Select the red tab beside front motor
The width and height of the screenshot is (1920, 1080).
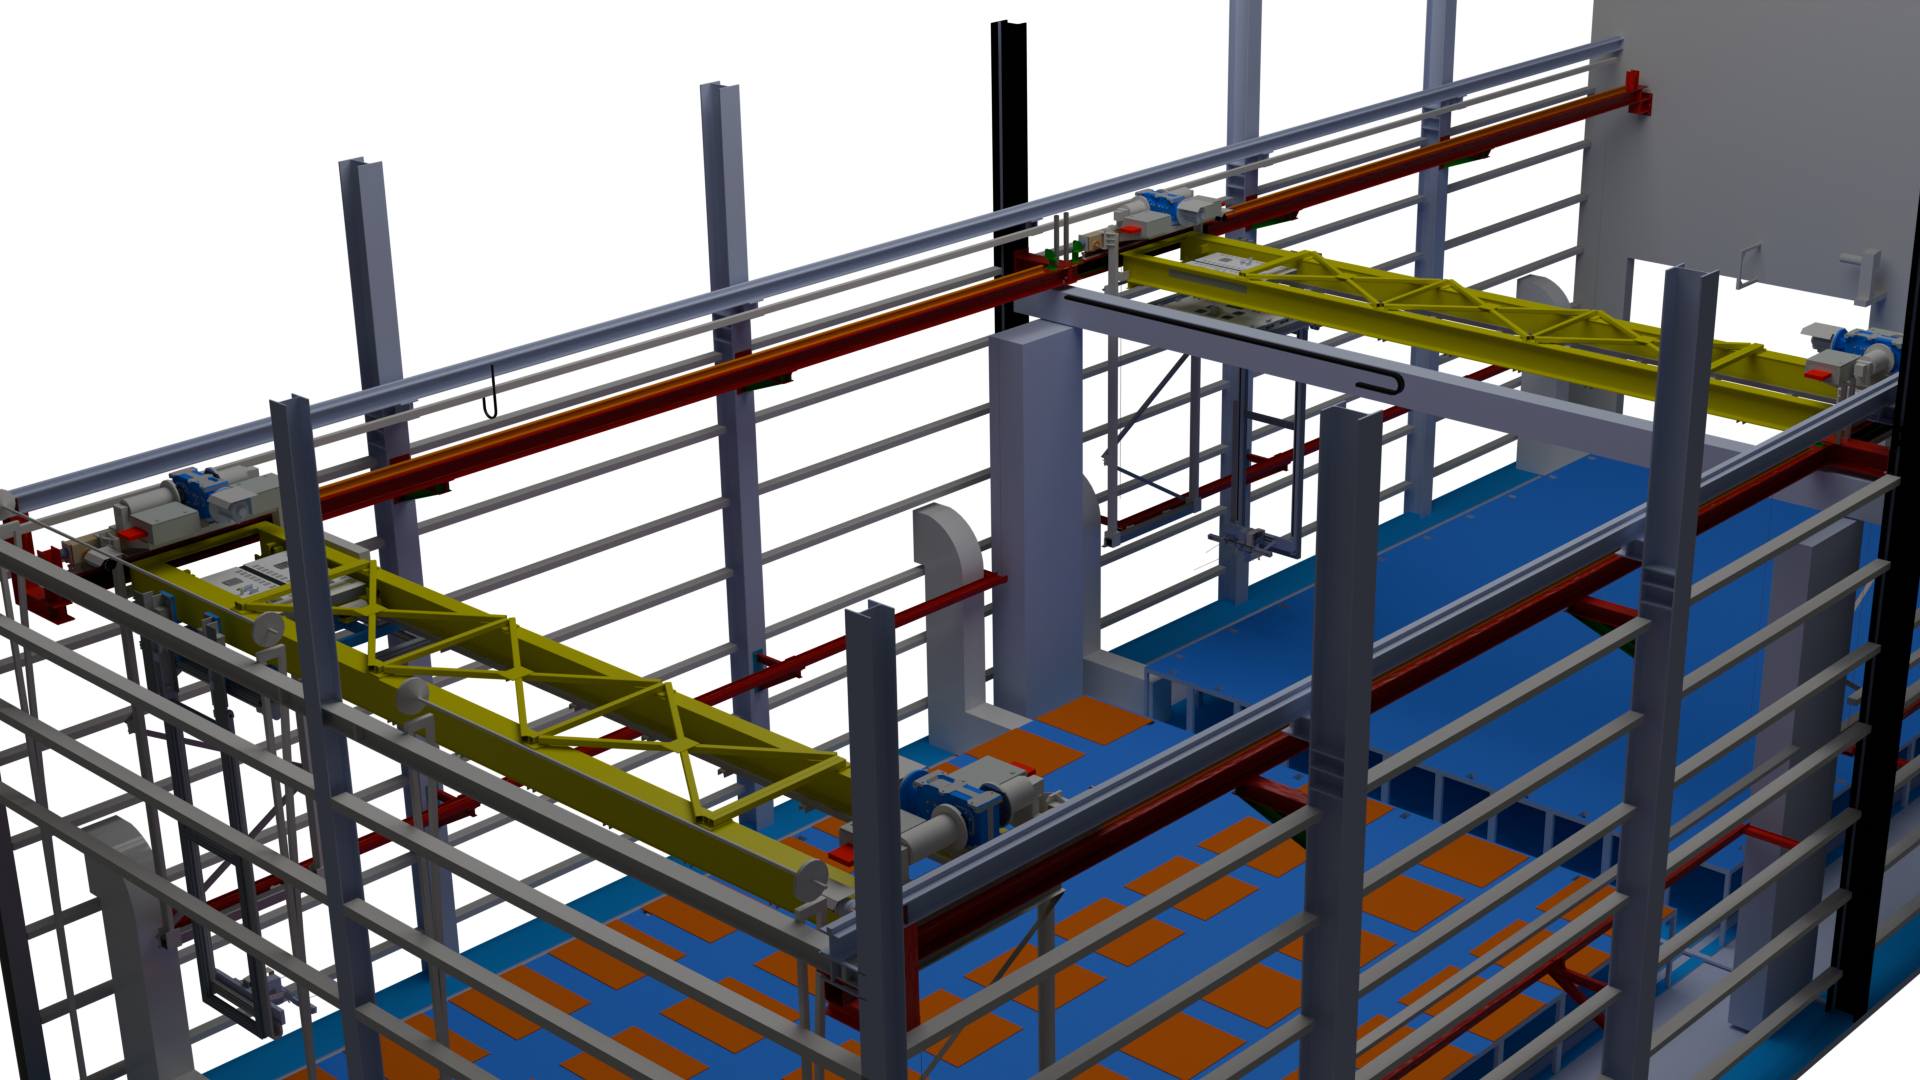pyautogui.click(x=842, y=855)
